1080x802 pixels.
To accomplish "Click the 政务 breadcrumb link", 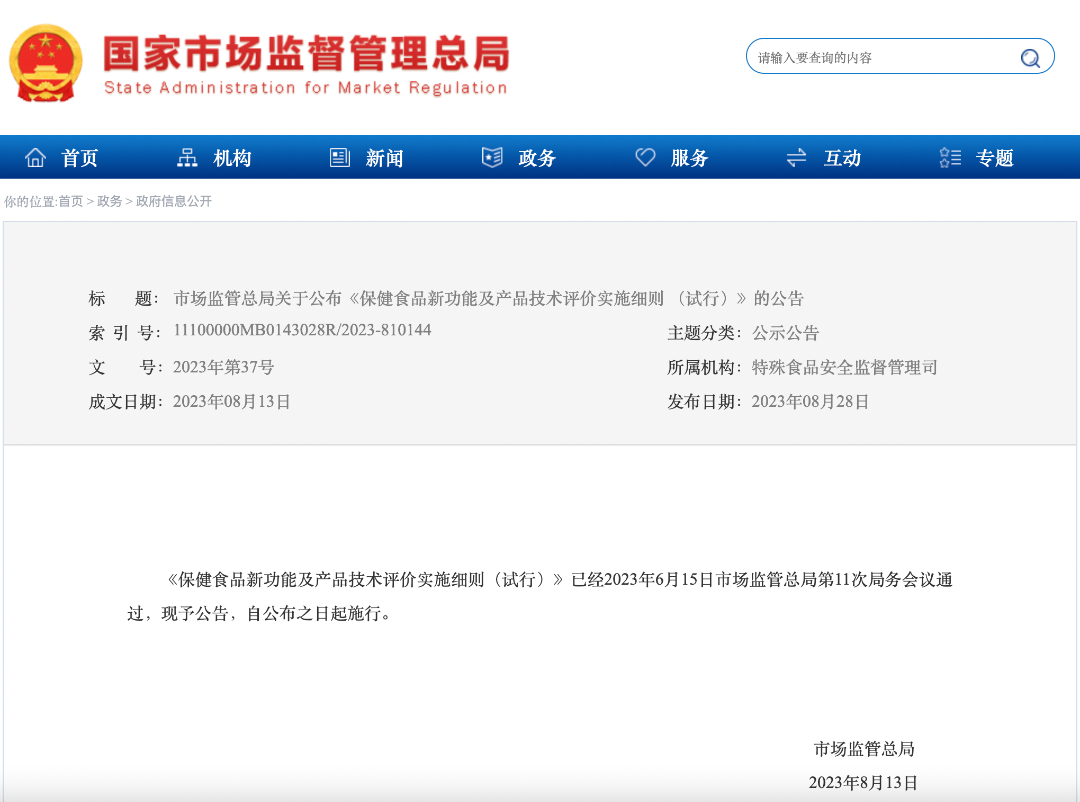I will (109, 201).
